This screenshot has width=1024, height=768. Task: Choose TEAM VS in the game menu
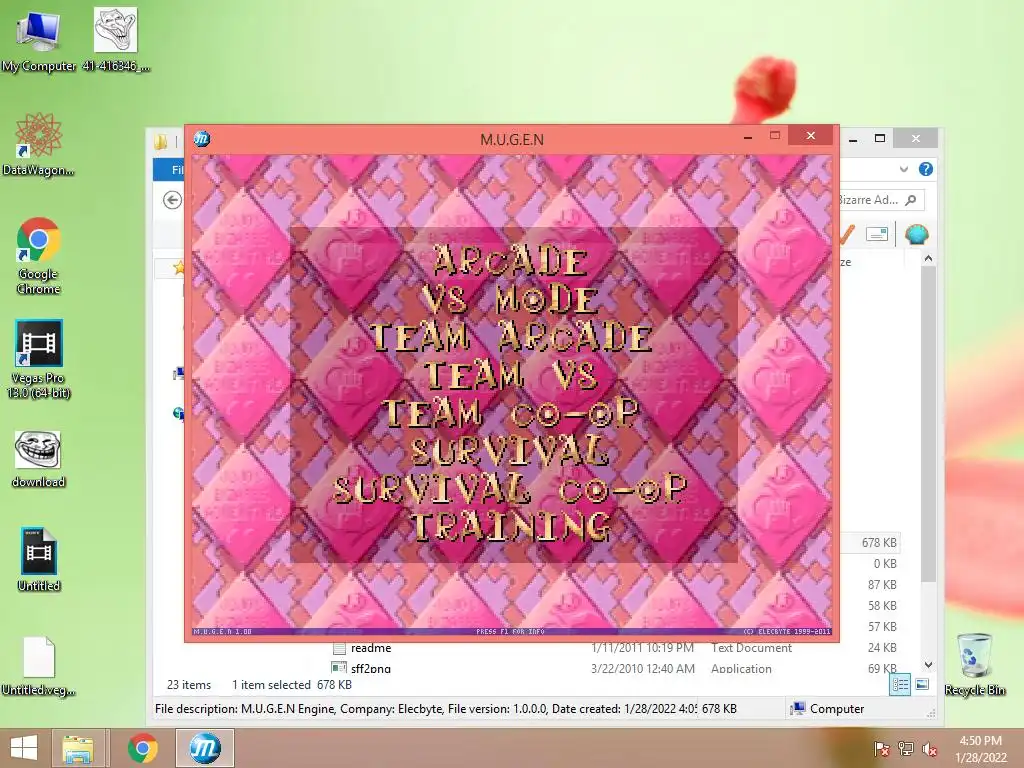[x=511, y=375]
